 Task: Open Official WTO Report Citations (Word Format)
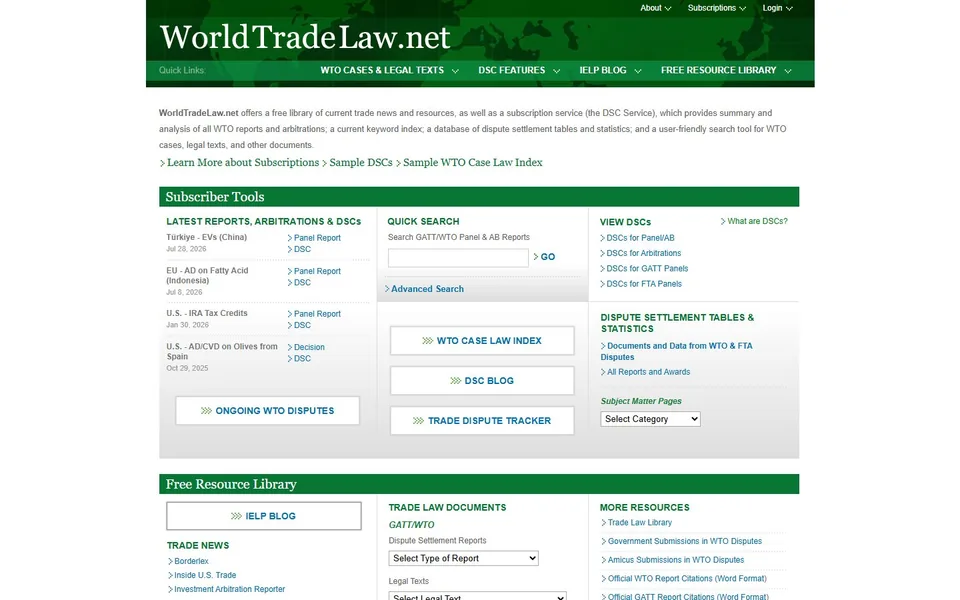[x=684, y=579]
